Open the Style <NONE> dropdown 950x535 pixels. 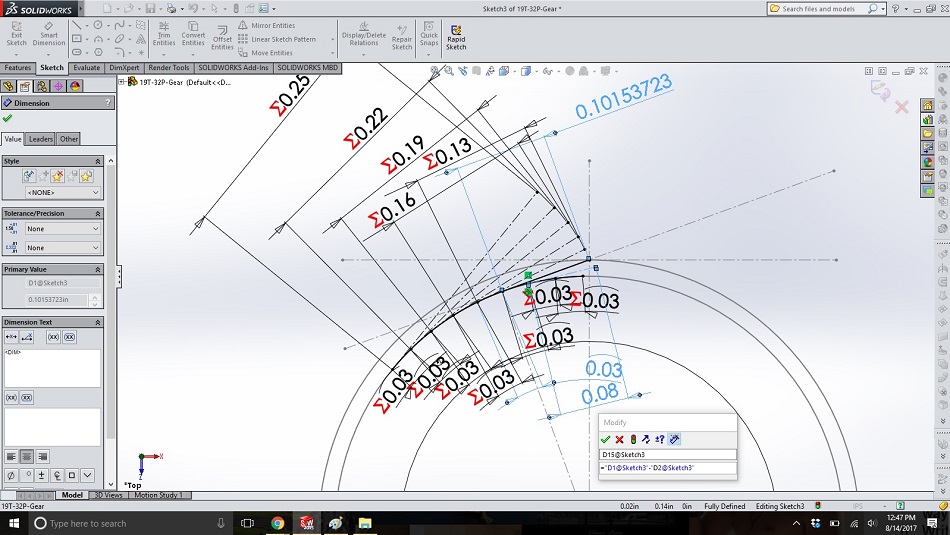pos(64,192)
